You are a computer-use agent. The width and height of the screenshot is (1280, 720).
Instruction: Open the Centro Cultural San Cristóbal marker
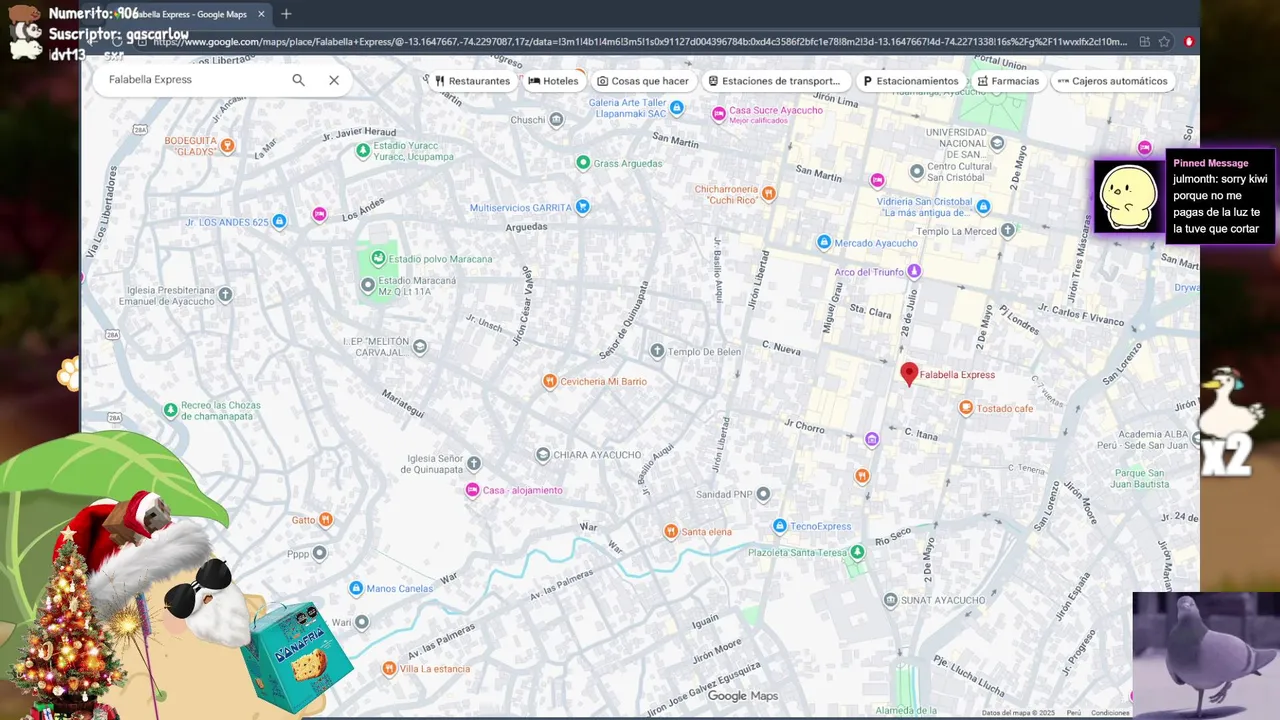point(917,172)
